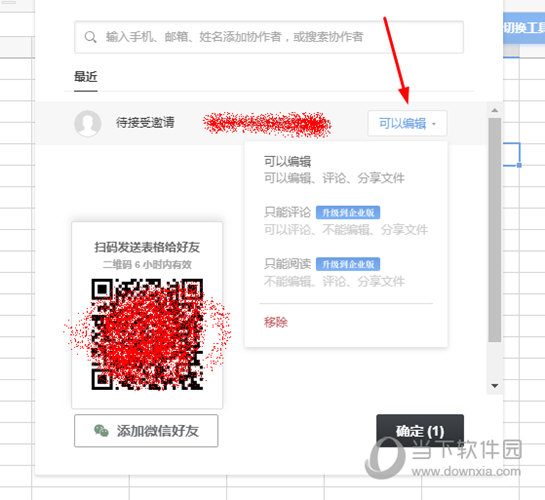The height and width of the screenshot is (500, 545).
Task: Click the WeChat icon in button
Action: coord(101,431)
